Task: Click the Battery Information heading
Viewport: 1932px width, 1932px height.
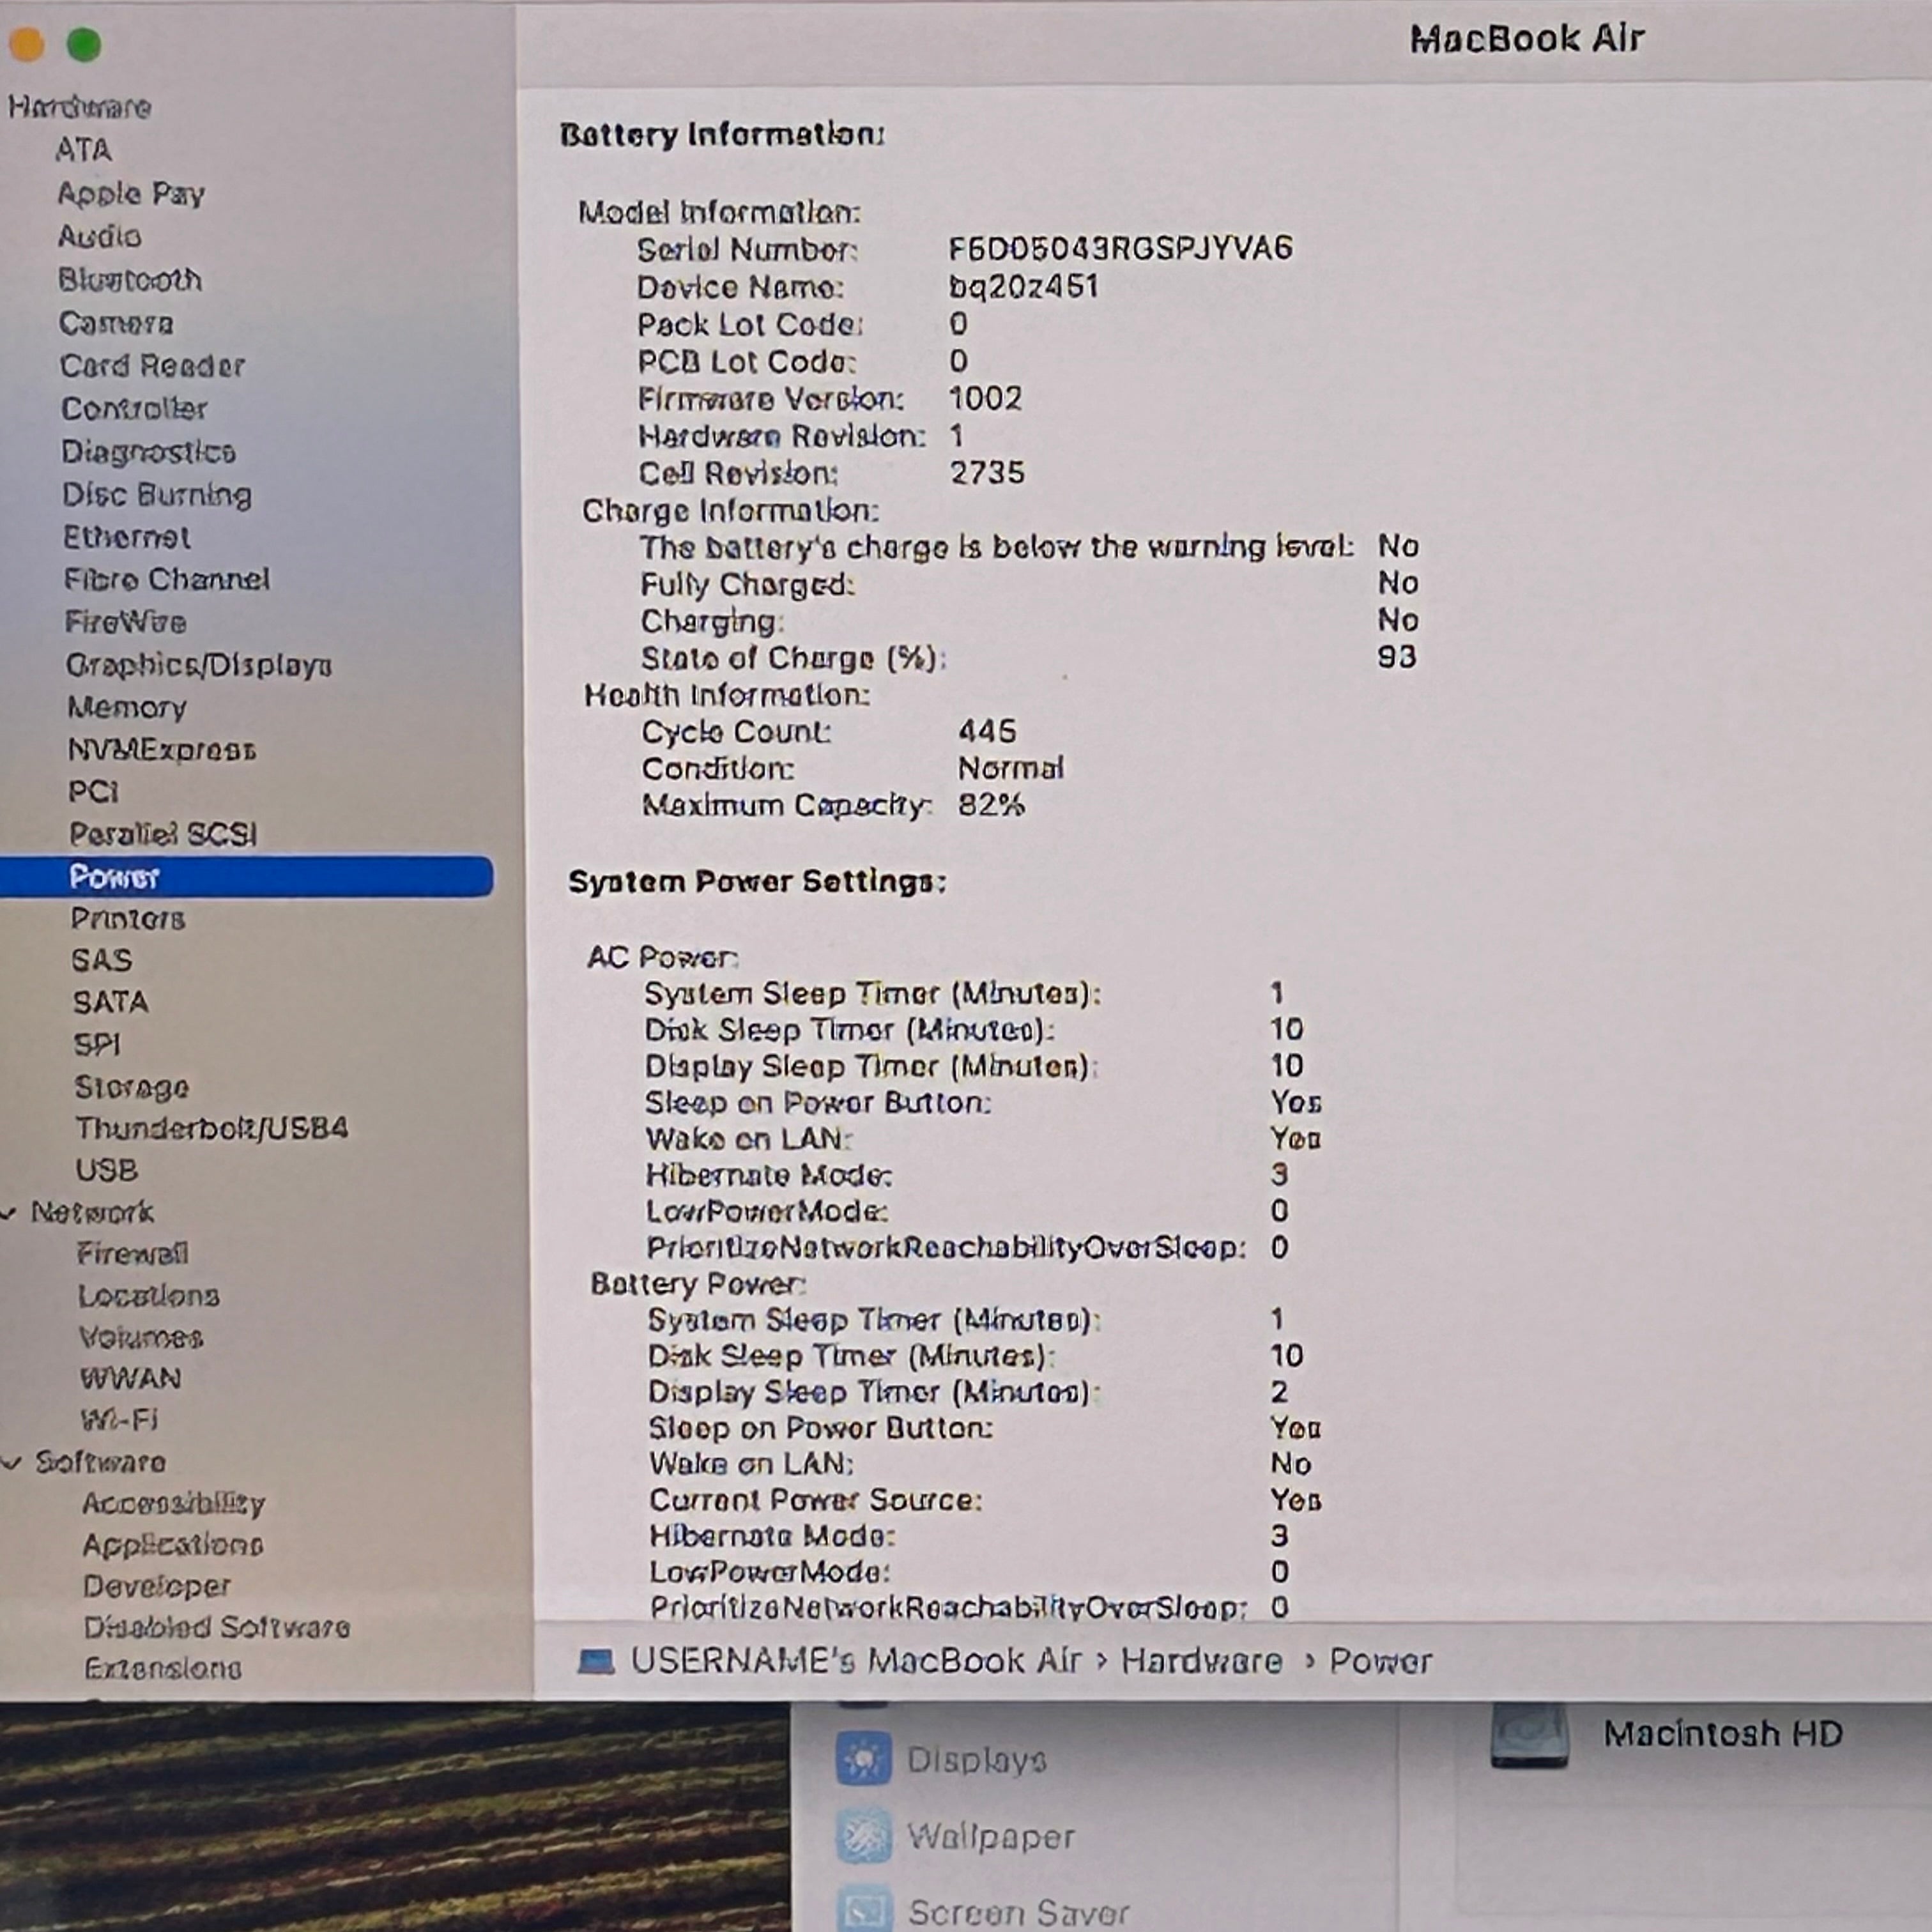Action: (722, 135)
